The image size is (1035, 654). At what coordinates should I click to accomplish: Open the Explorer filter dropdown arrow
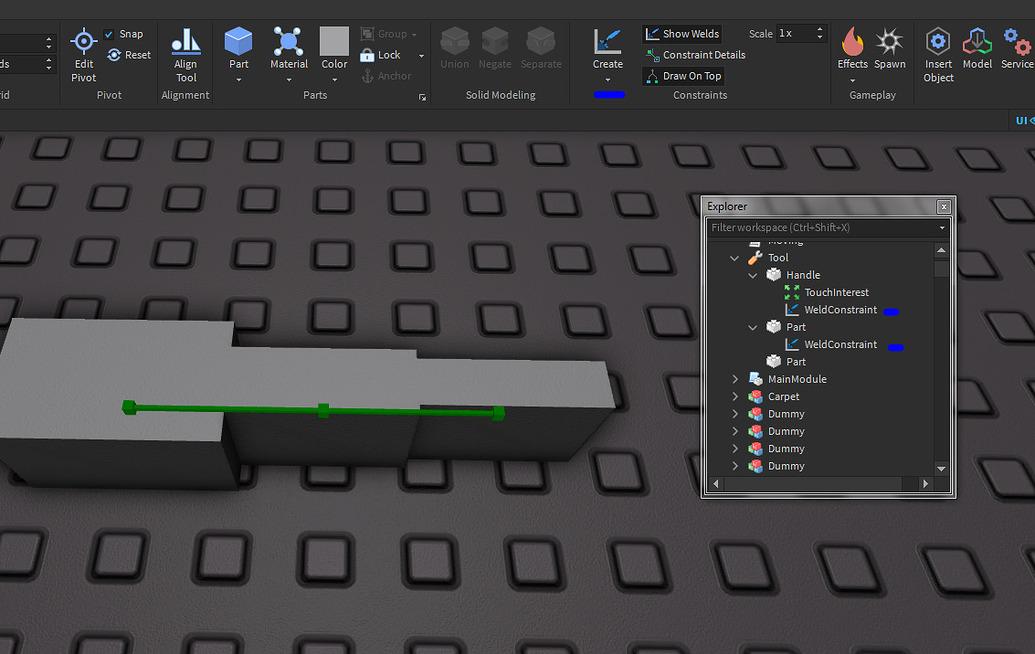[x=942, y=228]
